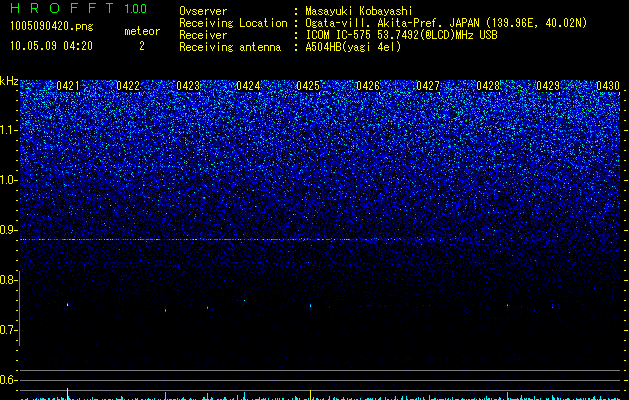
Task: Click the meteor echo dot below 0425
Action: click(x=310, y=305)
